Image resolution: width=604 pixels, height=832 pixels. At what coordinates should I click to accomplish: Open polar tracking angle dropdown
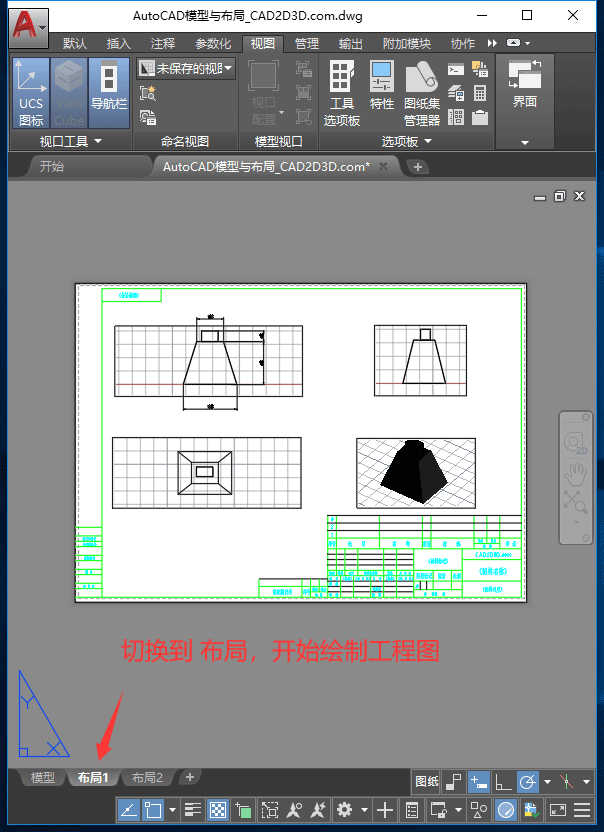click(547, 782)
